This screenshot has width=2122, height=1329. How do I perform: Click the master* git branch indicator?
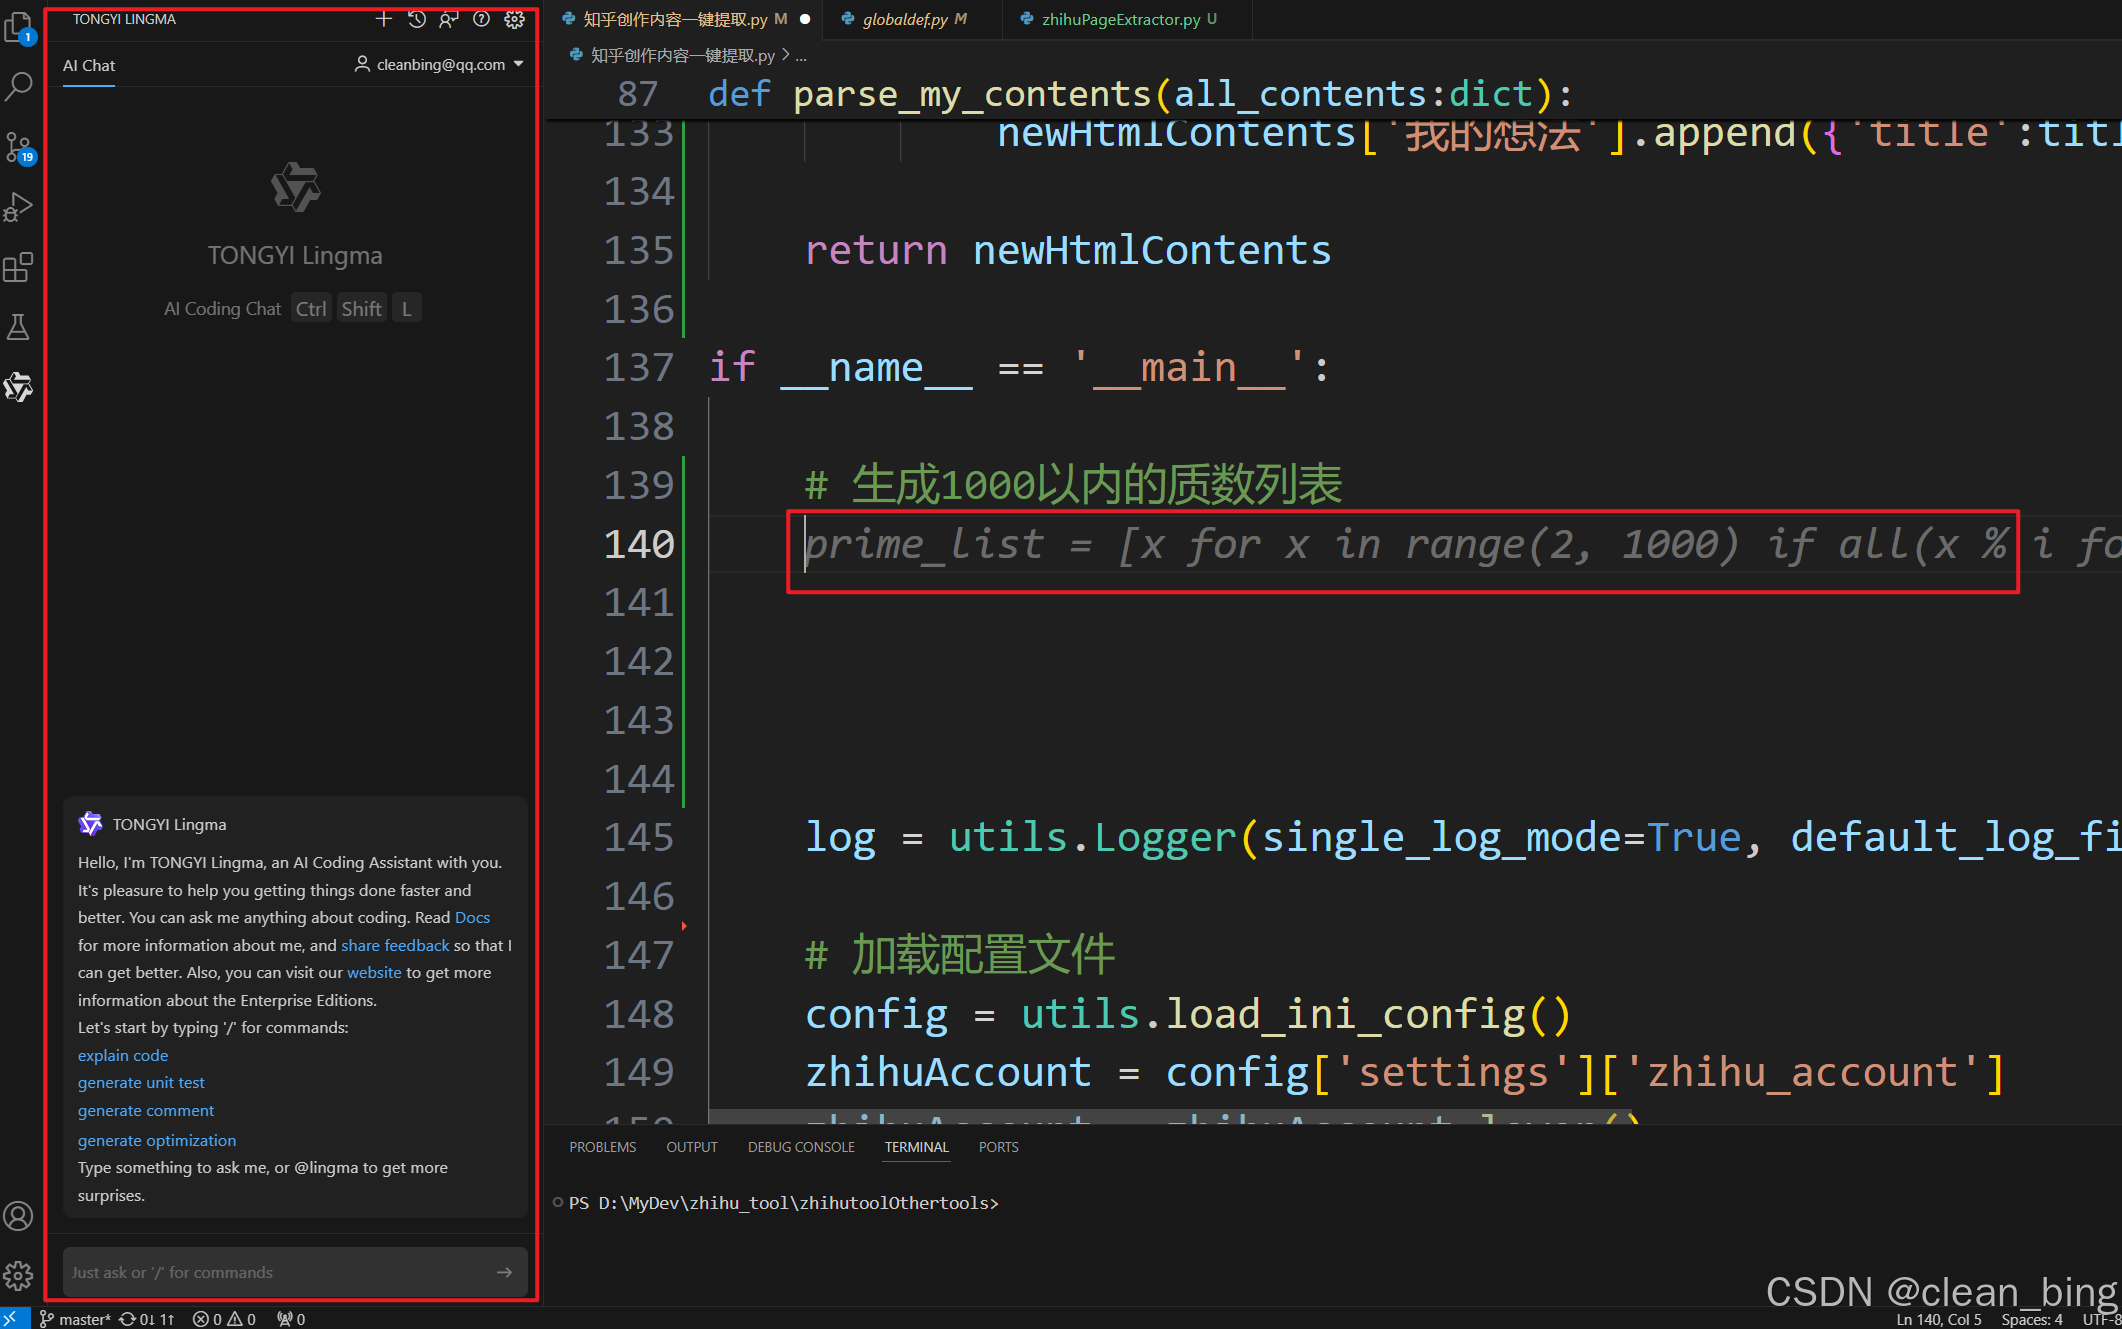76,1319
